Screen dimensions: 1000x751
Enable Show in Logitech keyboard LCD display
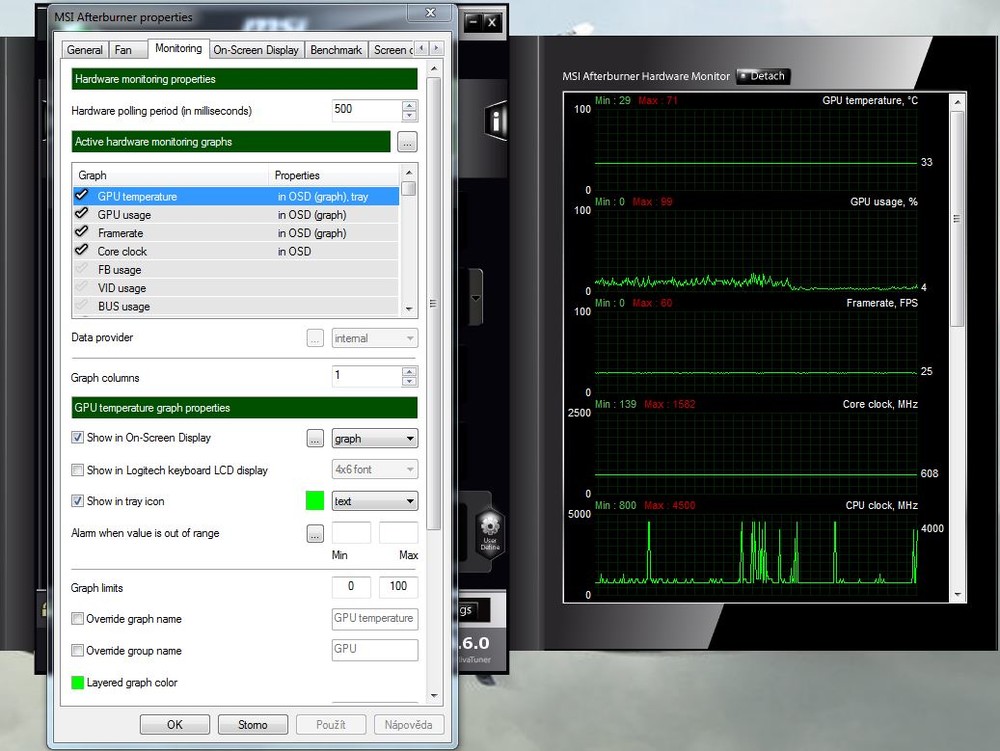pos(78,470)
